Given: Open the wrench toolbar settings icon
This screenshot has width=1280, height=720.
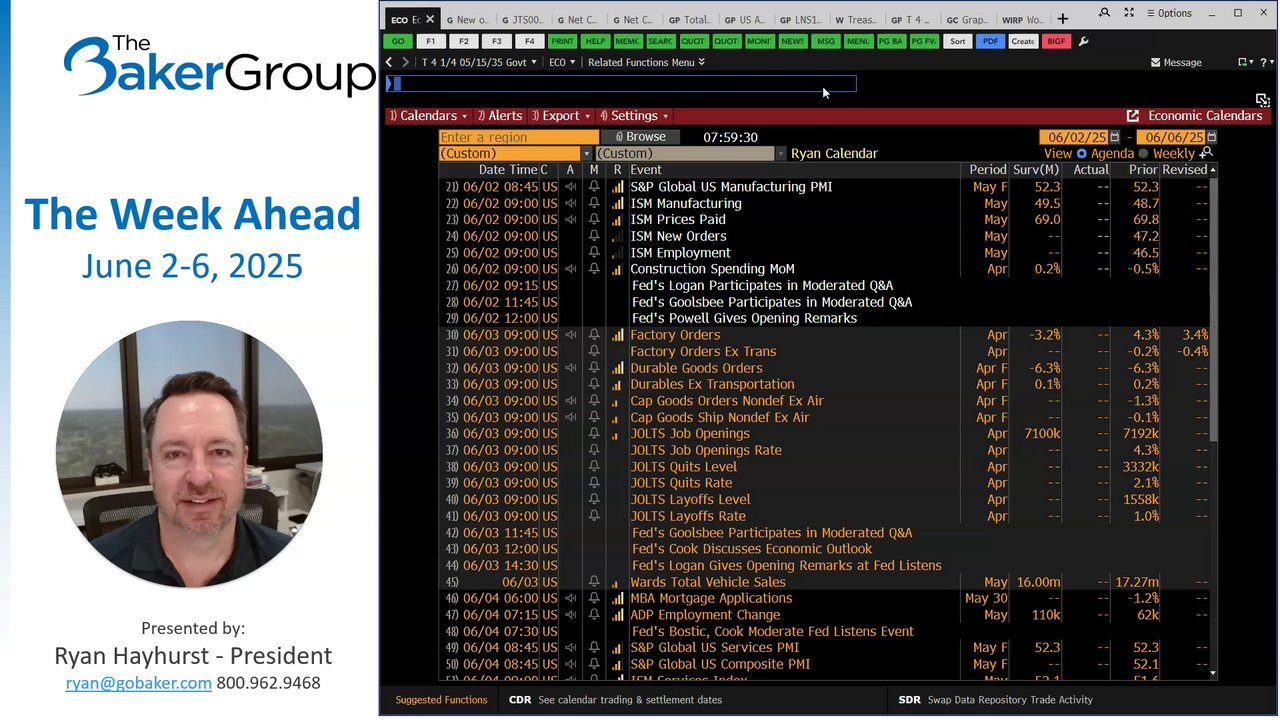Looking at the screenshot, I should coord(1084,41).
